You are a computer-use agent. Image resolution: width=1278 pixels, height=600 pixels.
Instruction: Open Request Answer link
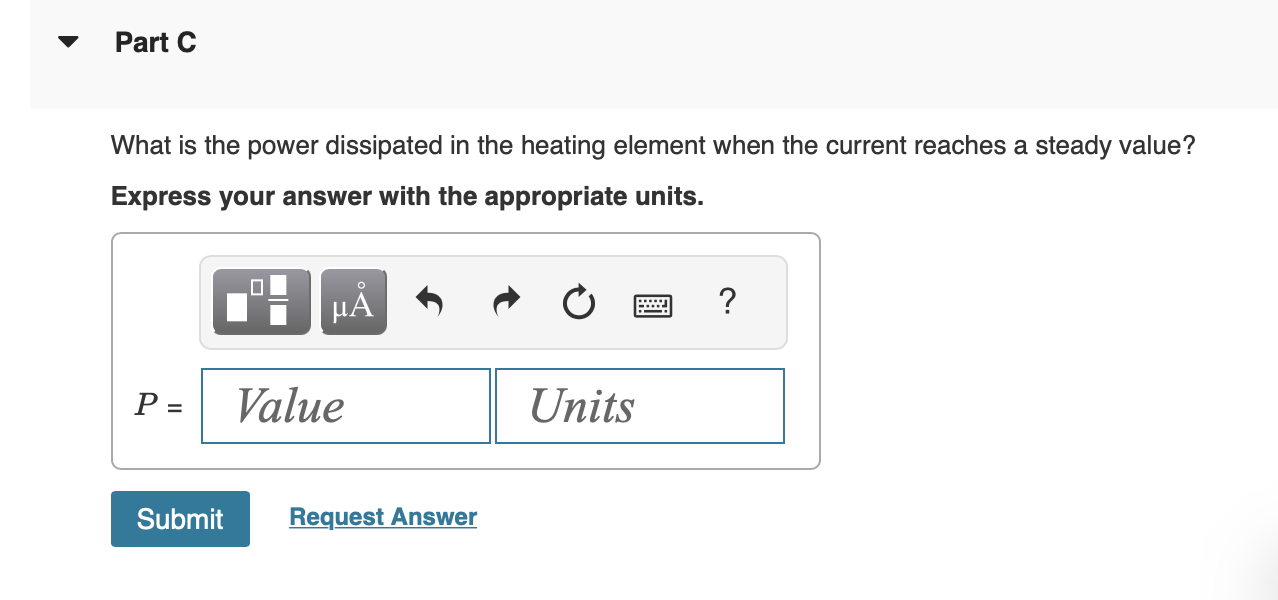point(382,516)
